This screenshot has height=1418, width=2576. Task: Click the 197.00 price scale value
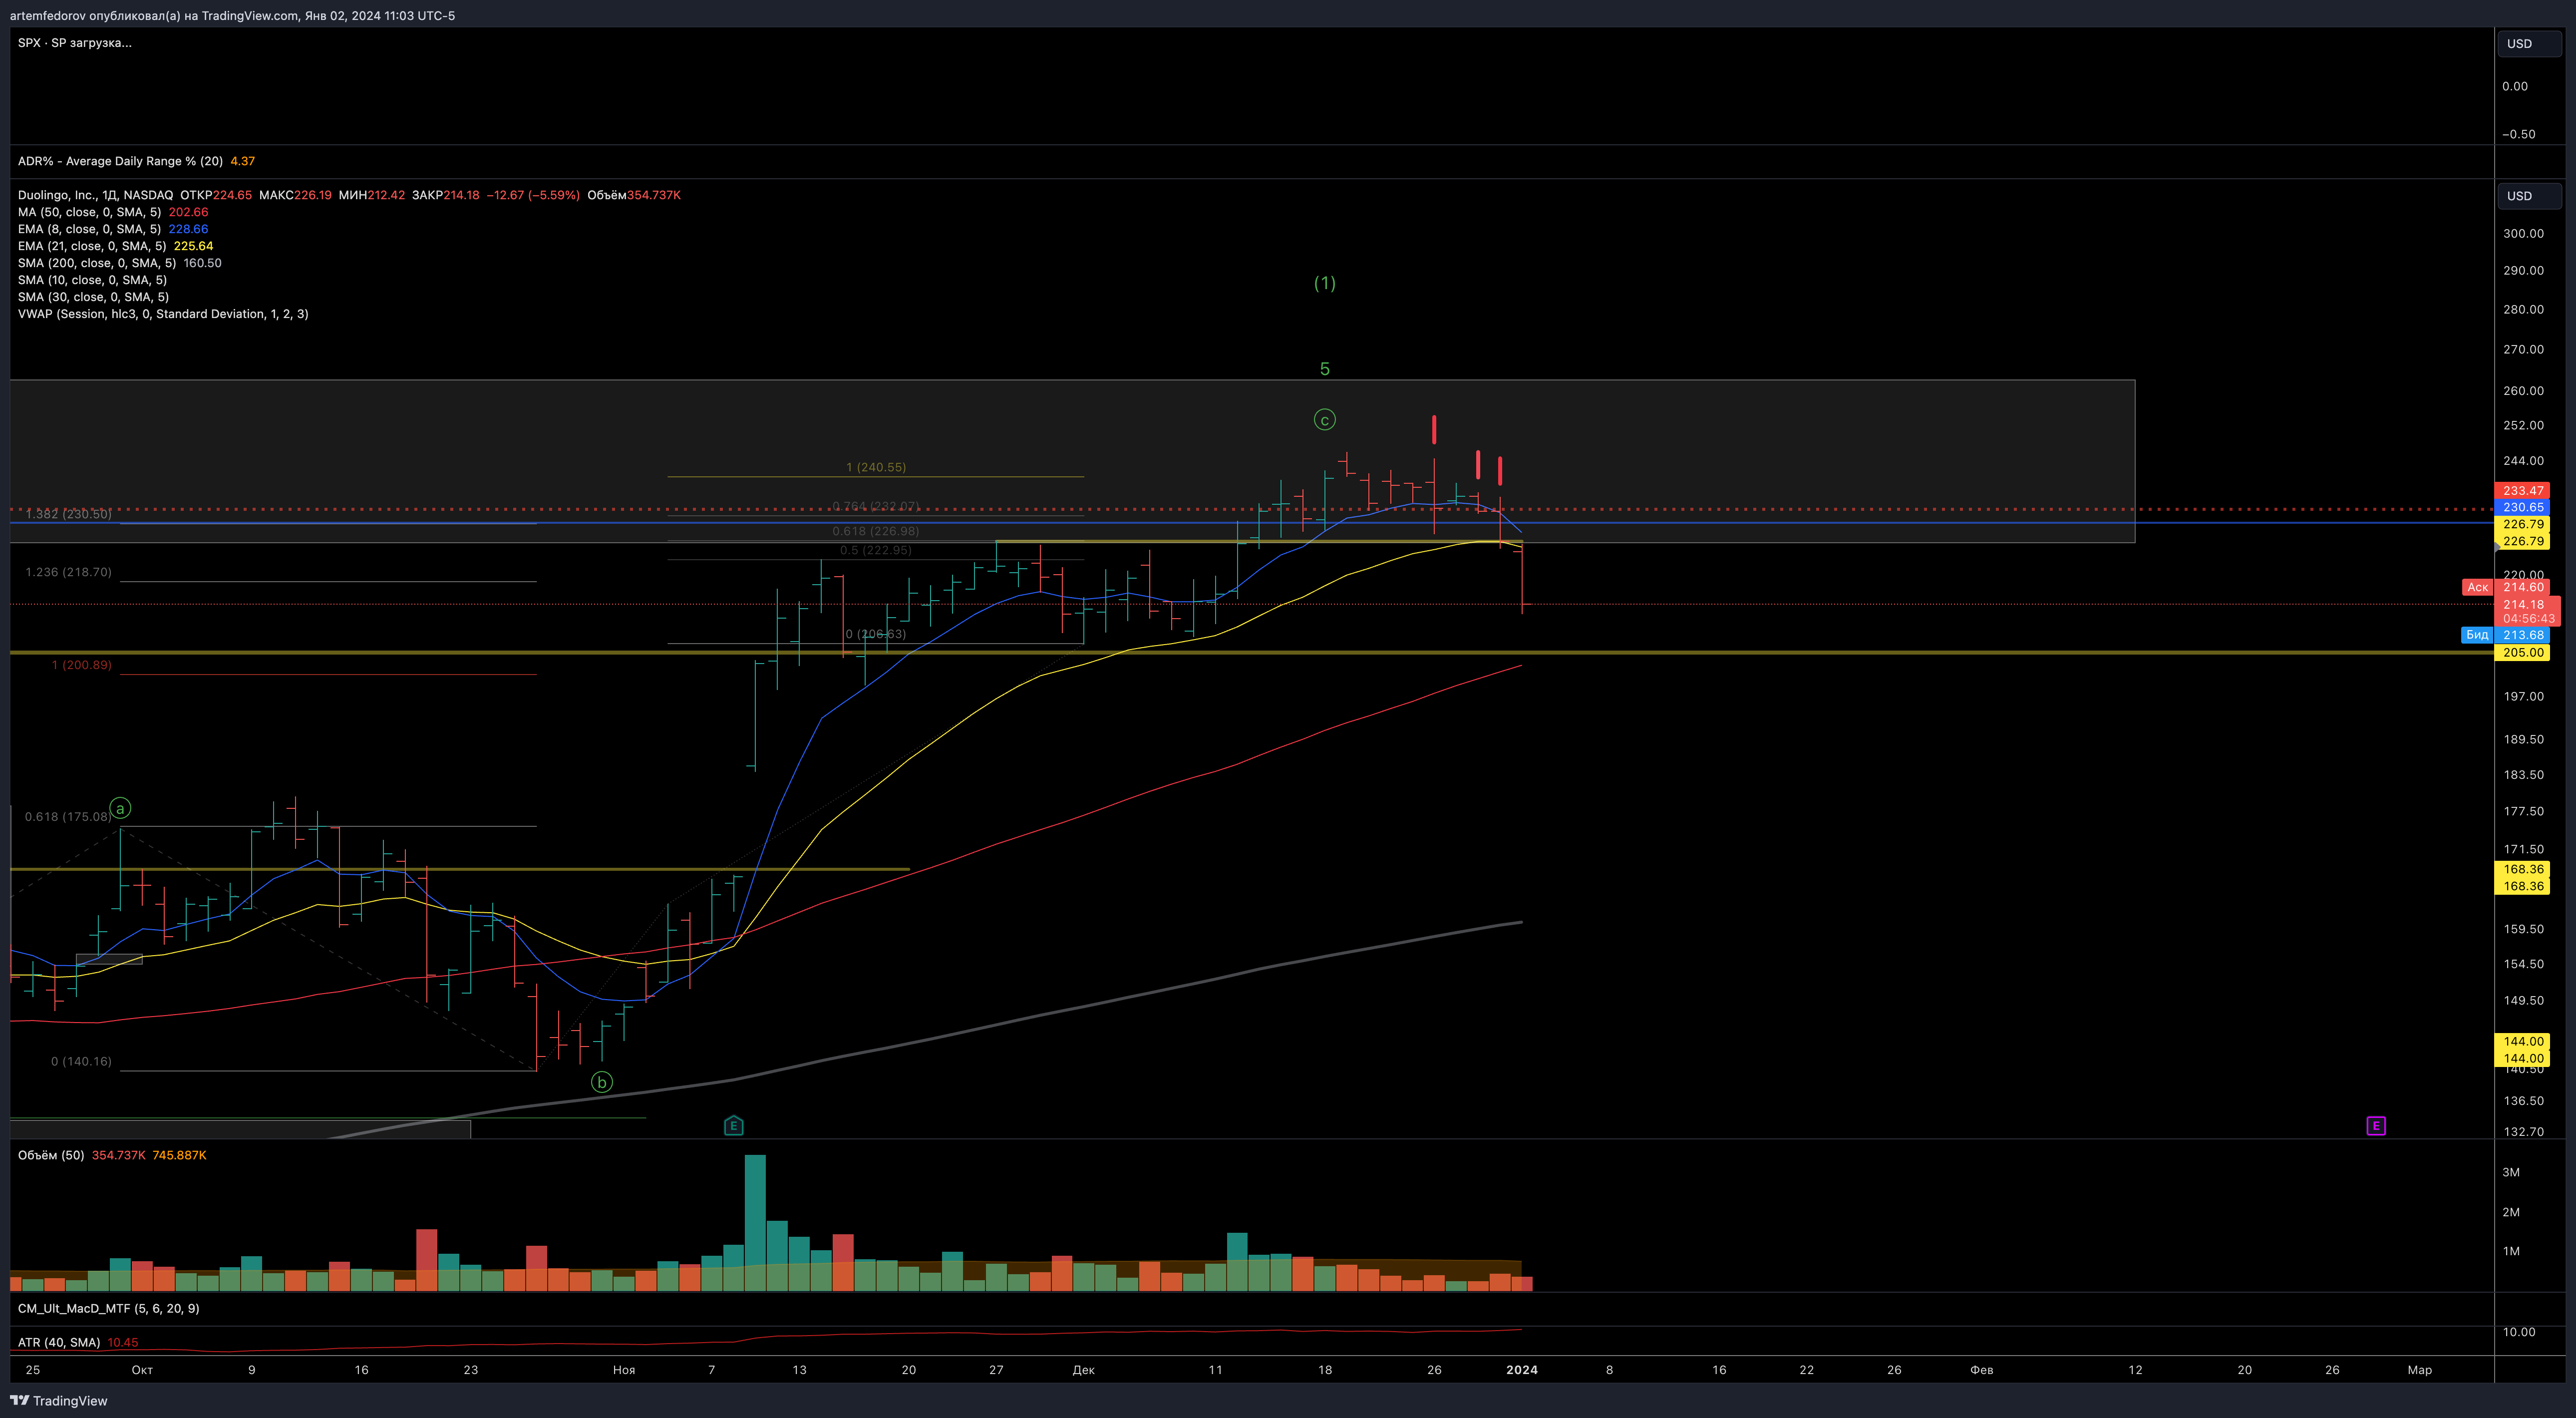tap(2523, 696)
